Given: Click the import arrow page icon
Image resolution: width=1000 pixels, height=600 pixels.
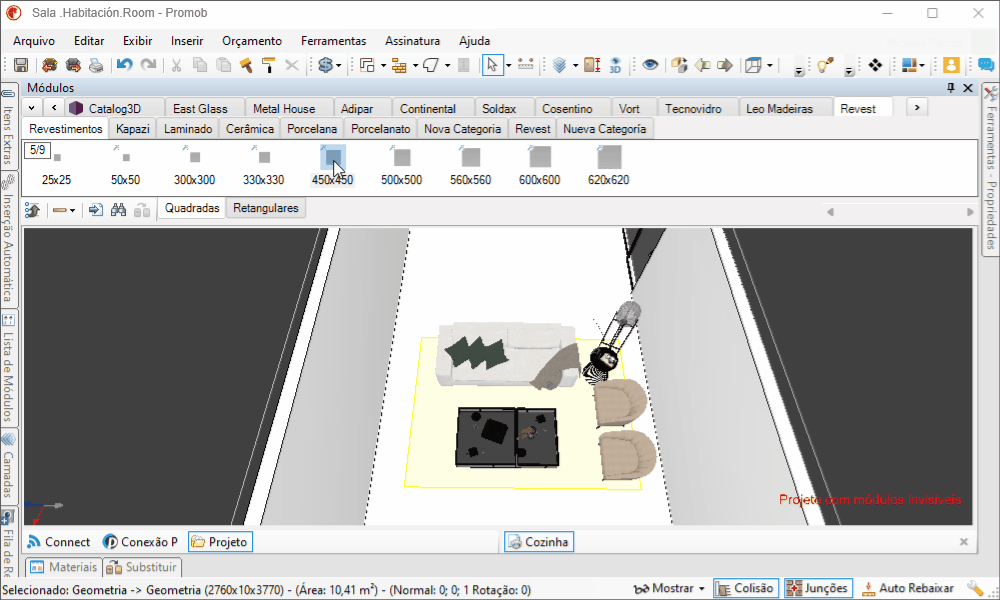Looking at the screenshot, I should (x=96, y=209).
